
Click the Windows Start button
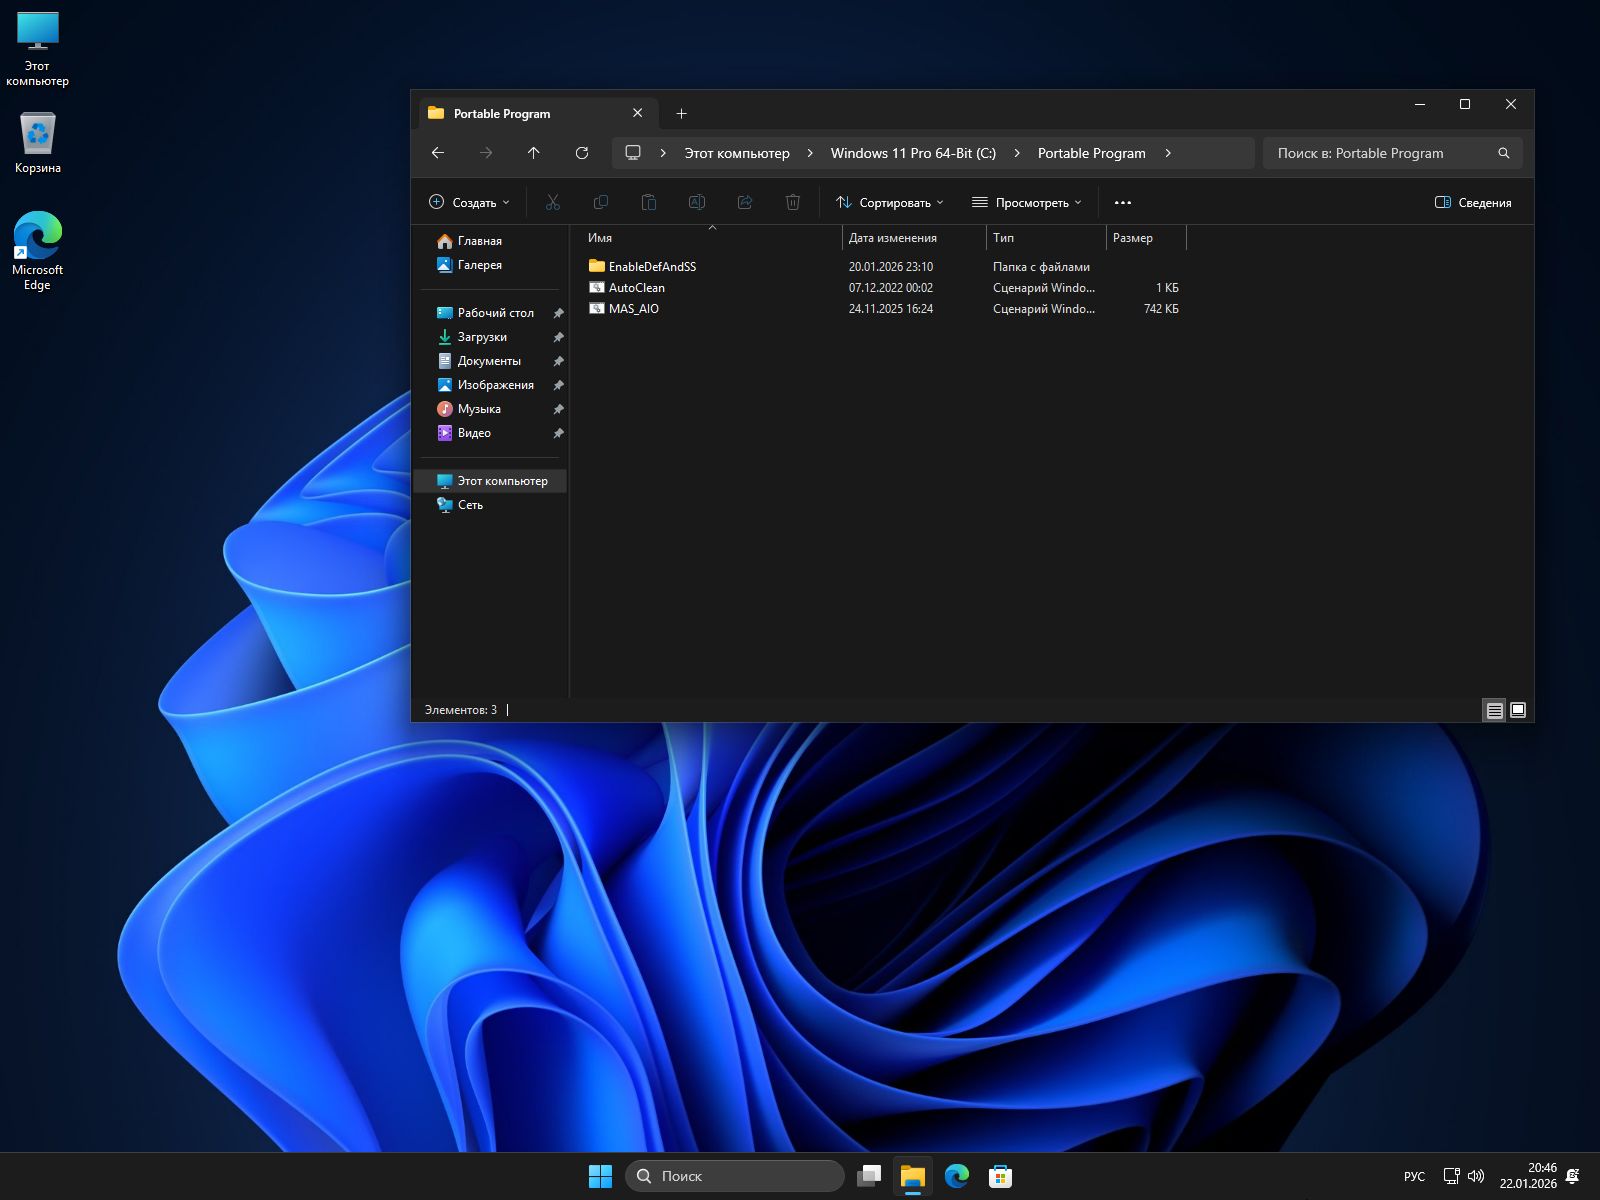click(x=600, y=1176)
